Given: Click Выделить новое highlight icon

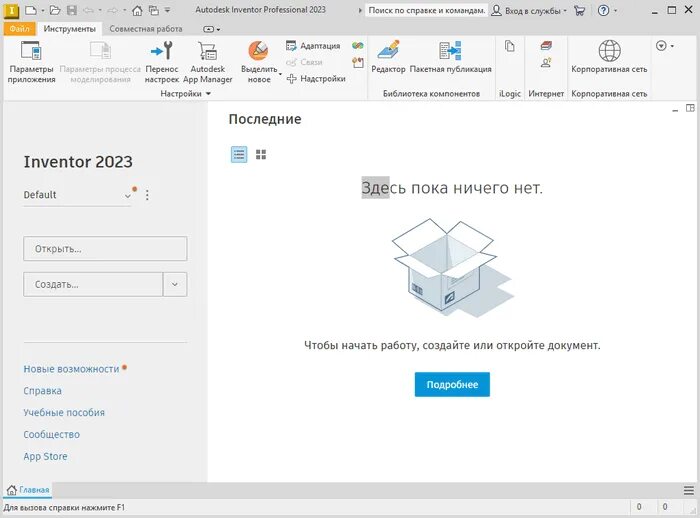Looking at the screenshot, I should tap(258, 50).
